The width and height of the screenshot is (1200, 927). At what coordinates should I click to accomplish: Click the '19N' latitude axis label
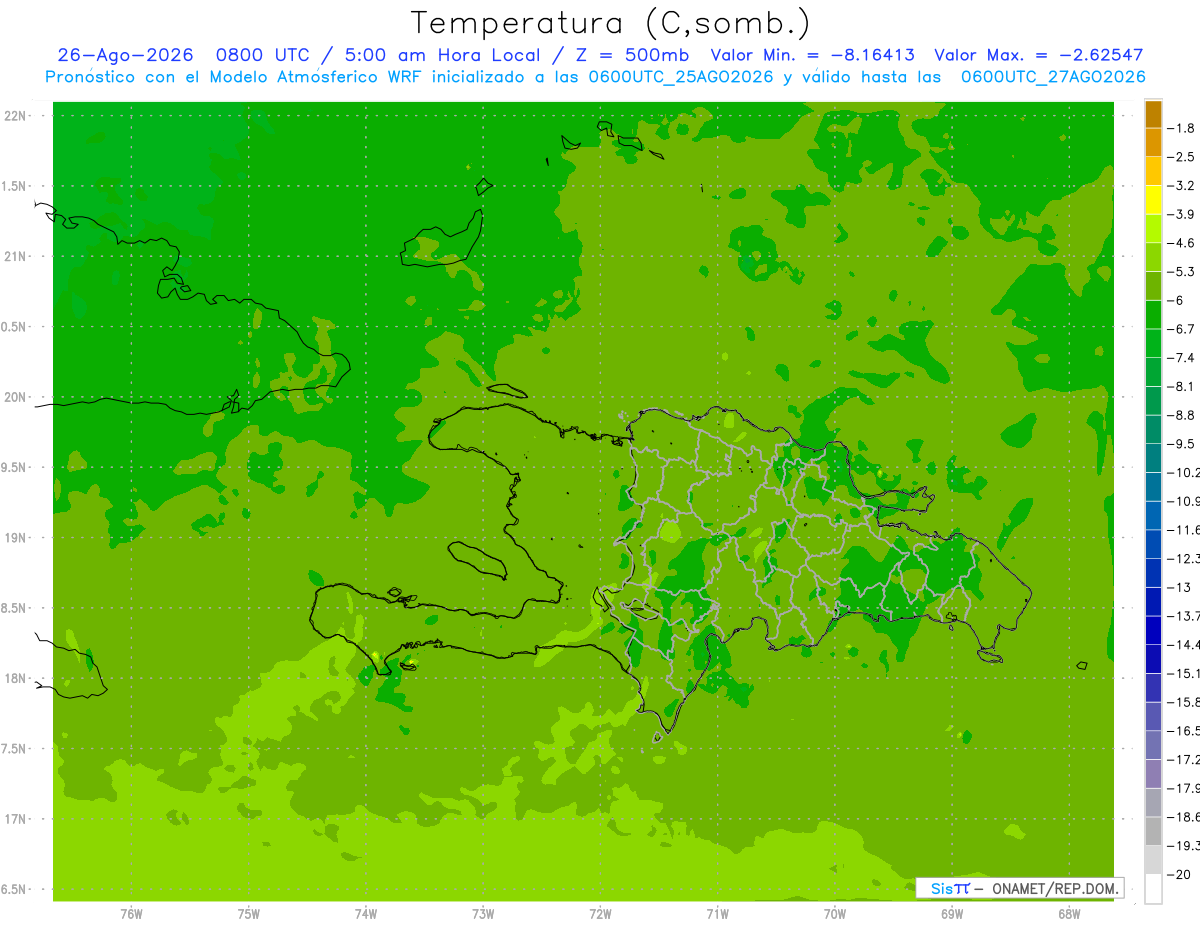coord(16,538)
